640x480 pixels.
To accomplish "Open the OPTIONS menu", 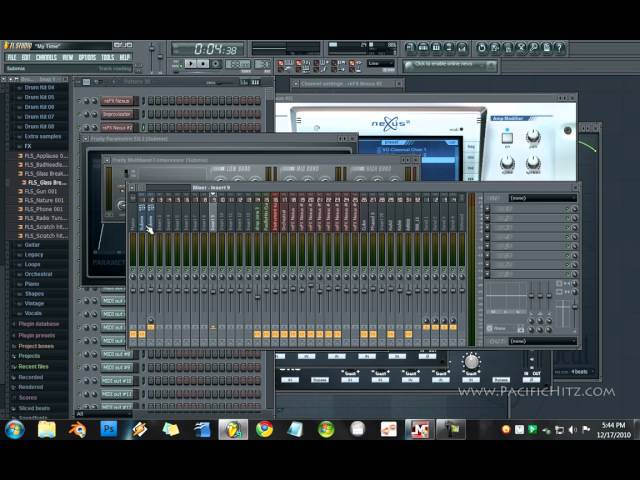I will pos(87,58).
